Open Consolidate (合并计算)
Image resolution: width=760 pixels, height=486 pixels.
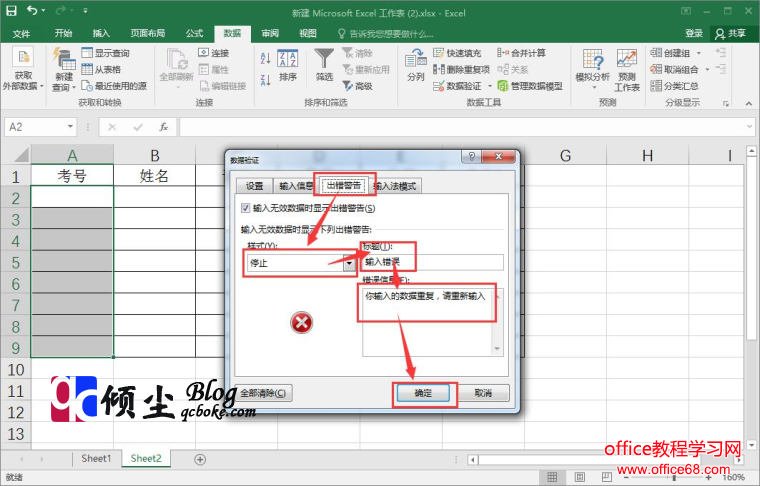522,53
